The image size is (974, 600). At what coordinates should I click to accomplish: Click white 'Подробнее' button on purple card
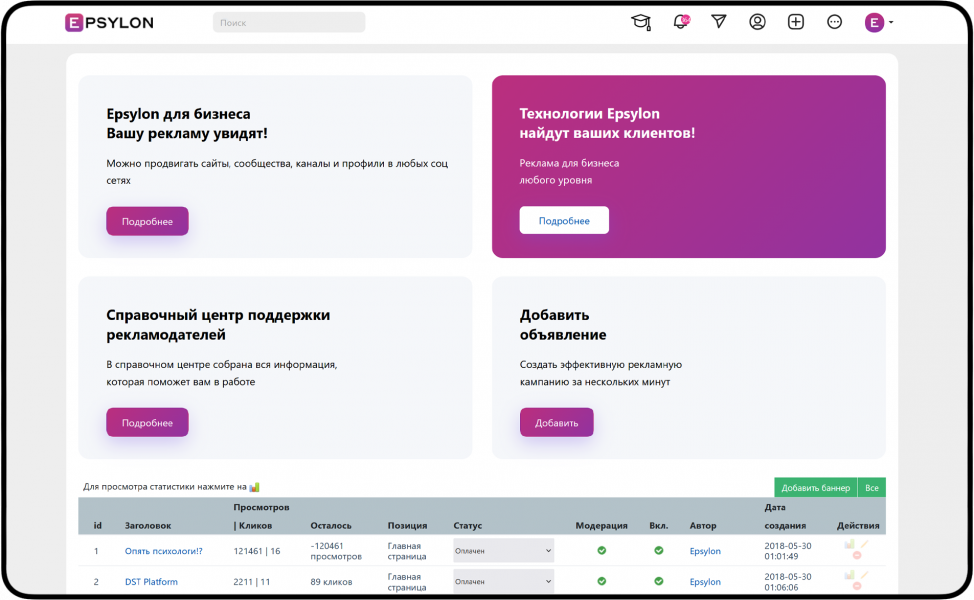click(x=564, y=220)
